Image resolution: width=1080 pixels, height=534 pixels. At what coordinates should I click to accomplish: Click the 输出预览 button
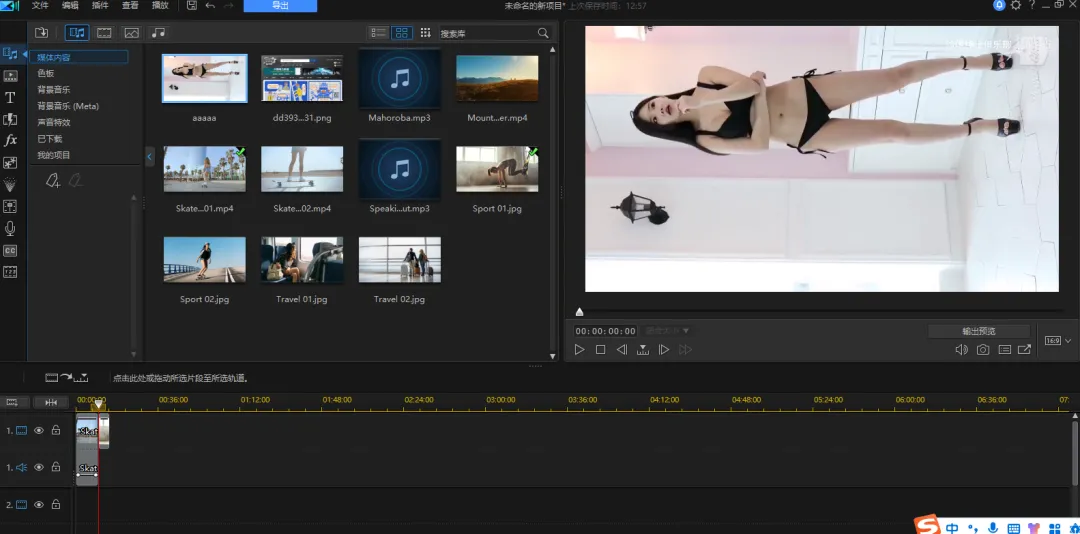point(978,331)
